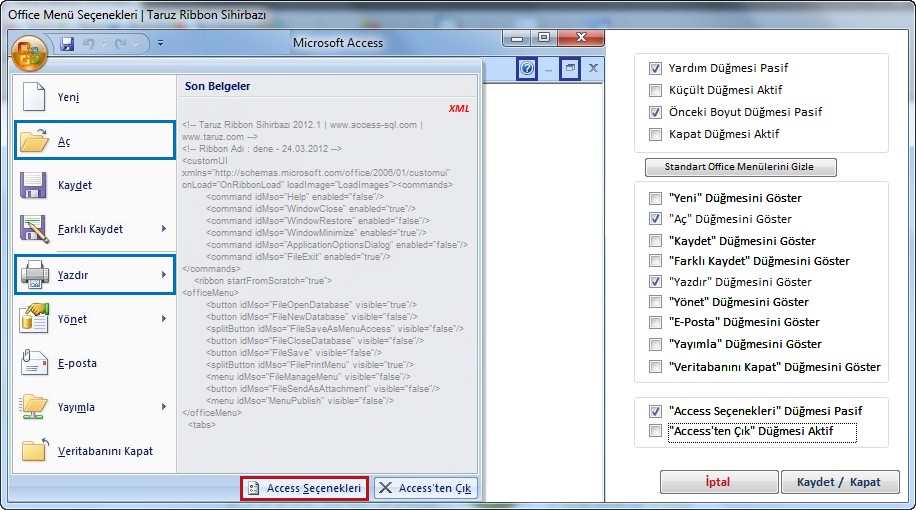Click the Yeni blank document icon

click(34, 97)
